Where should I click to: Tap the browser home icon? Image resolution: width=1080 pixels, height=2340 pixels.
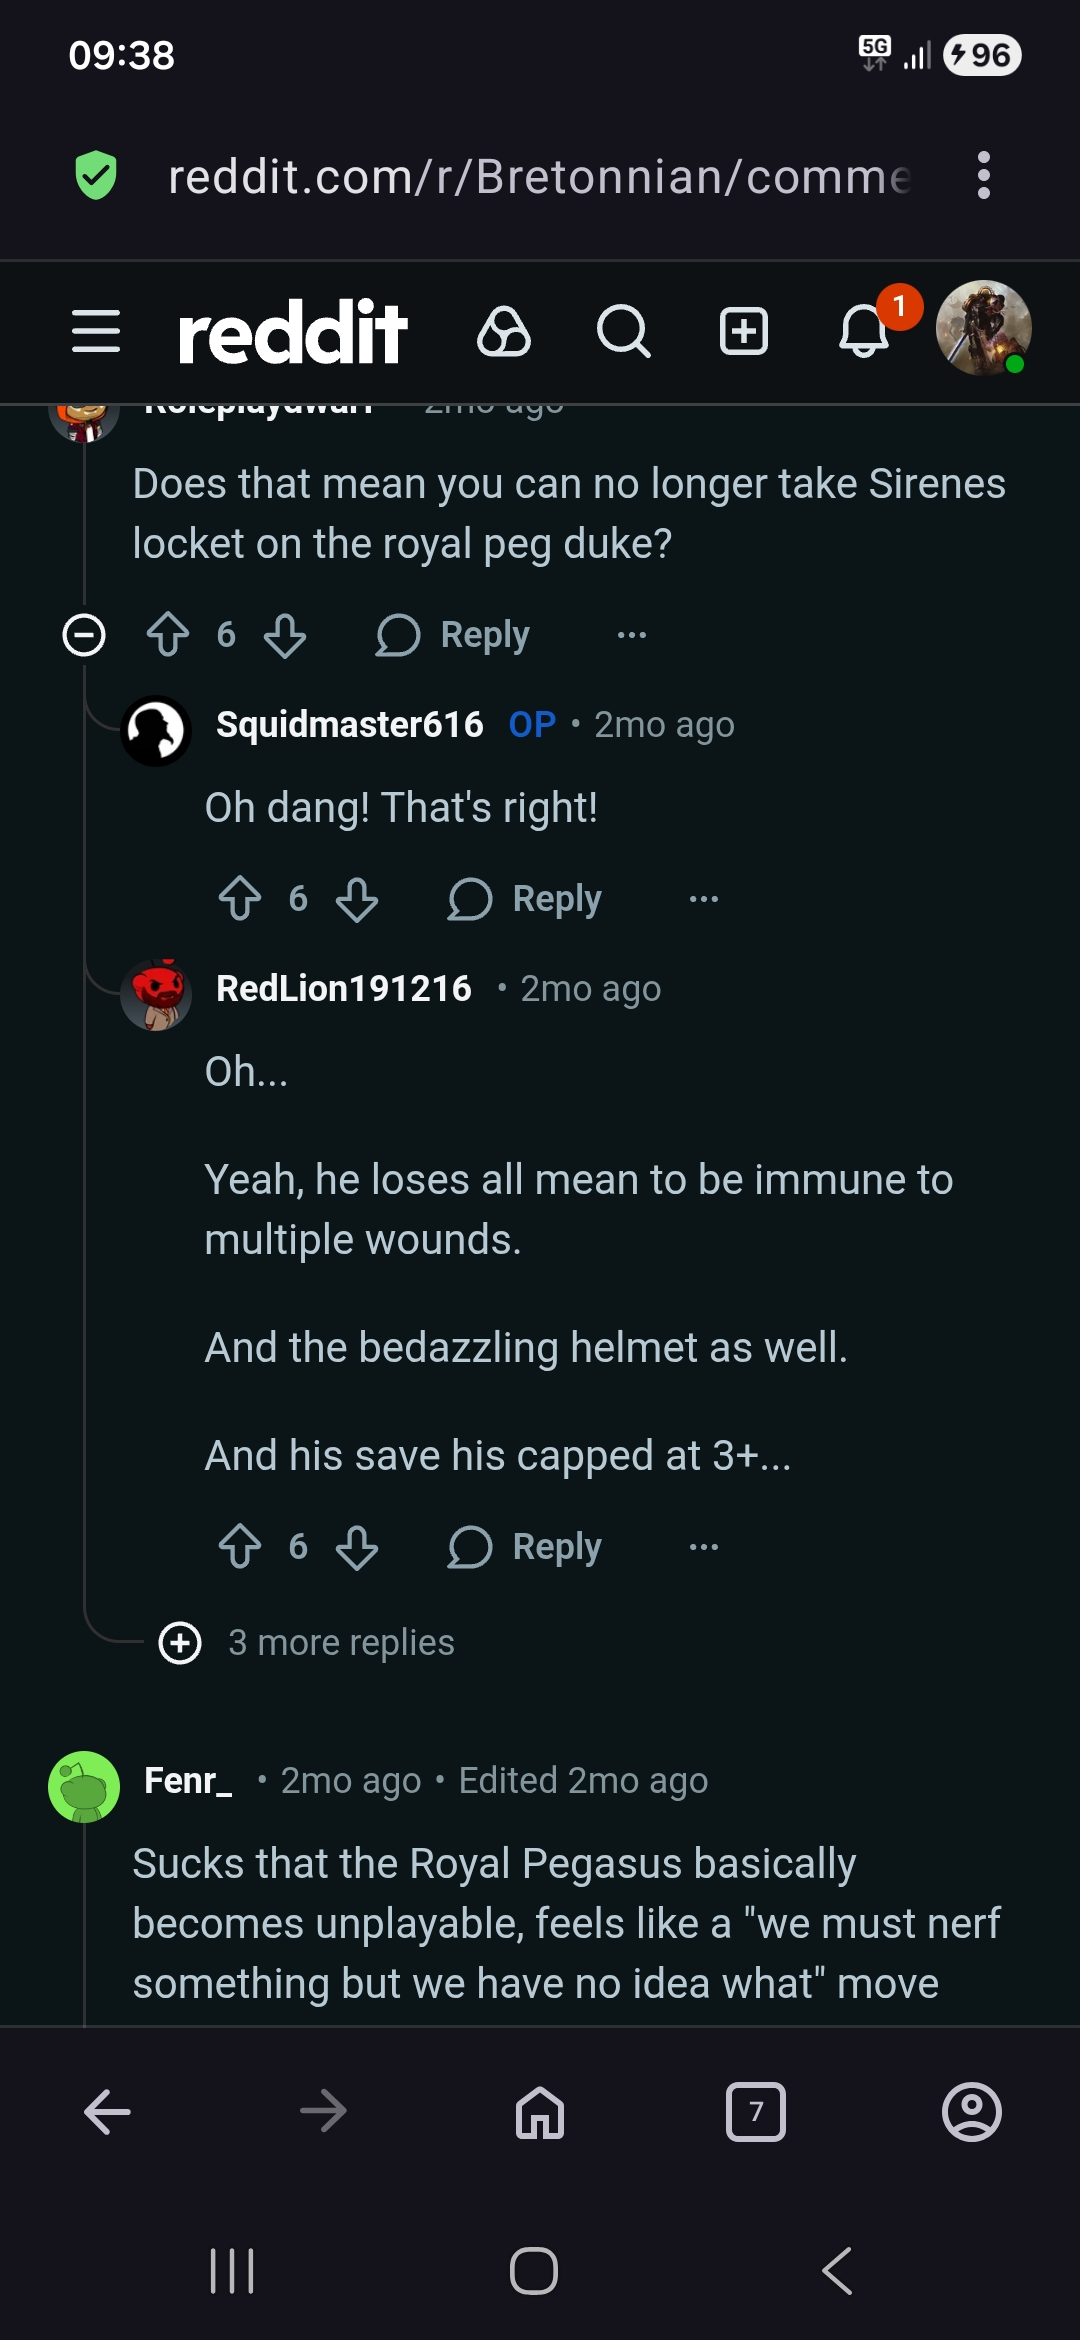pyautogui.click(x=540, y=2112)
